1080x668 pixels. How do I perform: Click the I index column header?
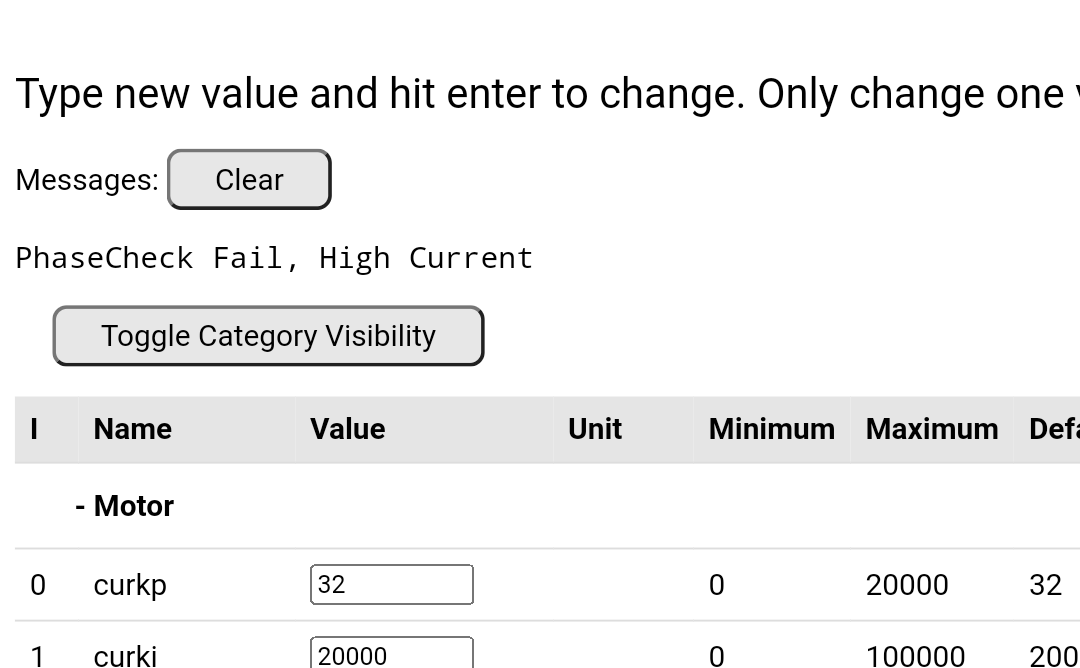34,429
